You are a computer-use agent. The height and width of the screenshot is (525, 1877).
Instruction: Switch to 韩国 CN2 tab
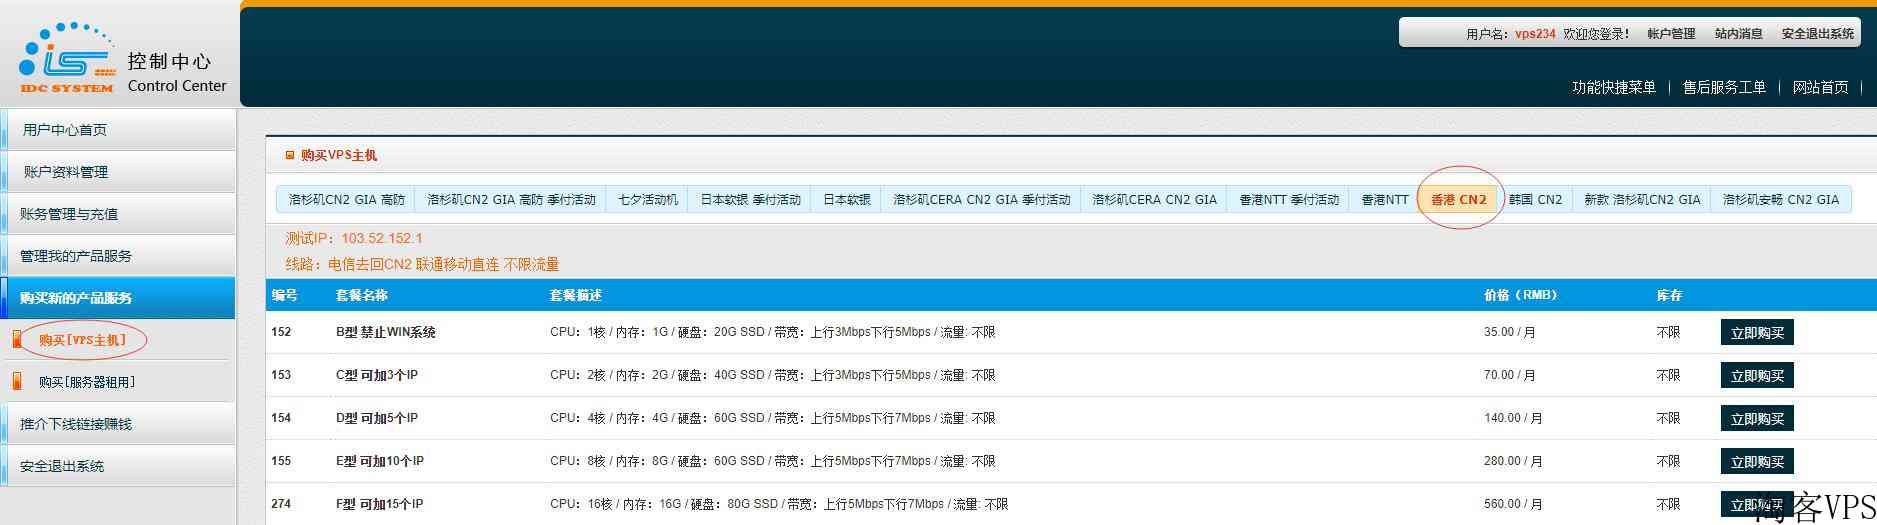coord(1535,200)
